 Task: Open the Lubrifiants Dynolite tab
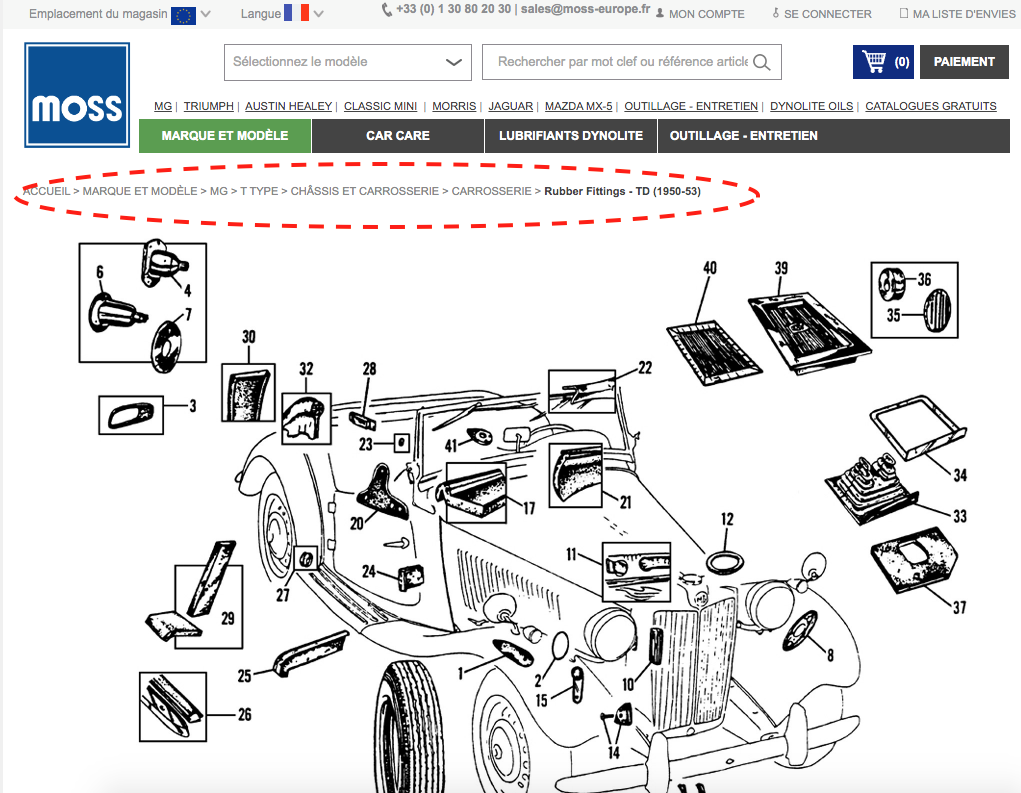pos(571,135)
